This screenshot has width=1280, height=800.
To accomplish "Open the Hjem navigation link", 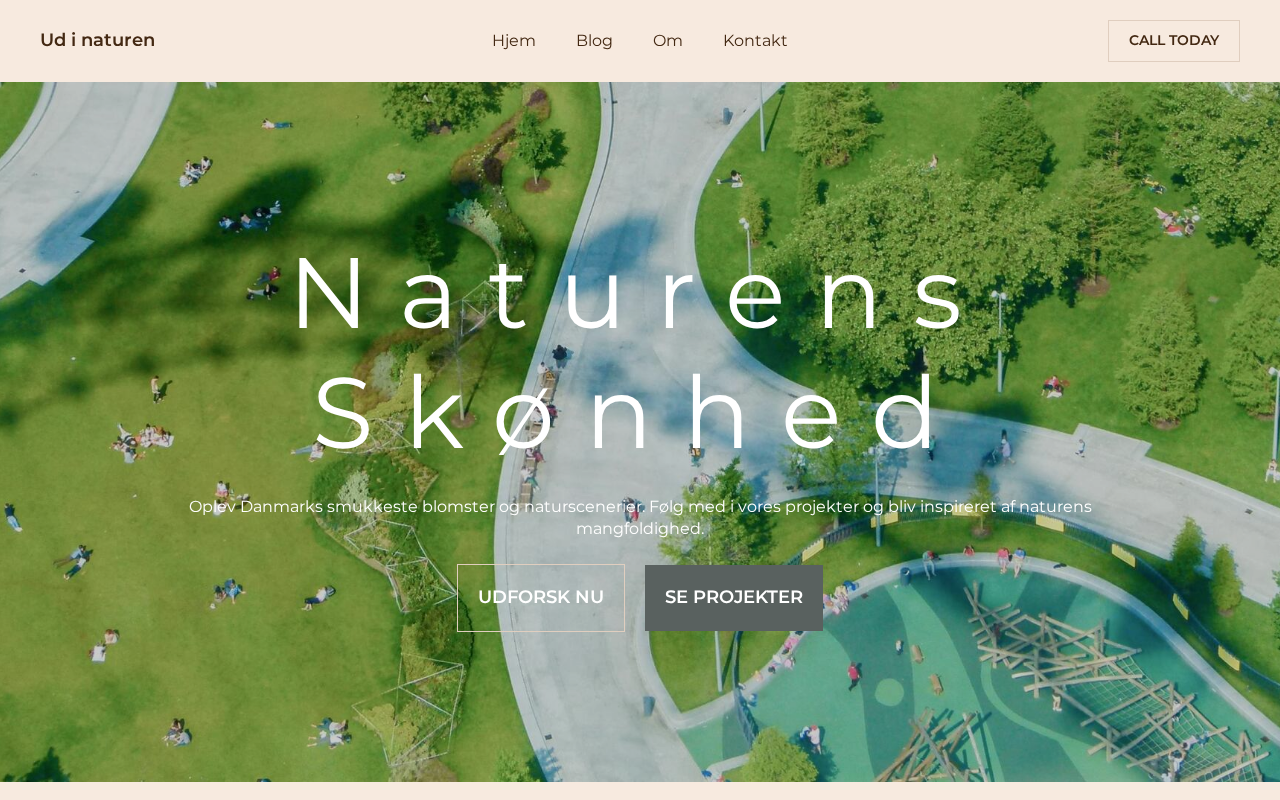I will click(514, 41).
